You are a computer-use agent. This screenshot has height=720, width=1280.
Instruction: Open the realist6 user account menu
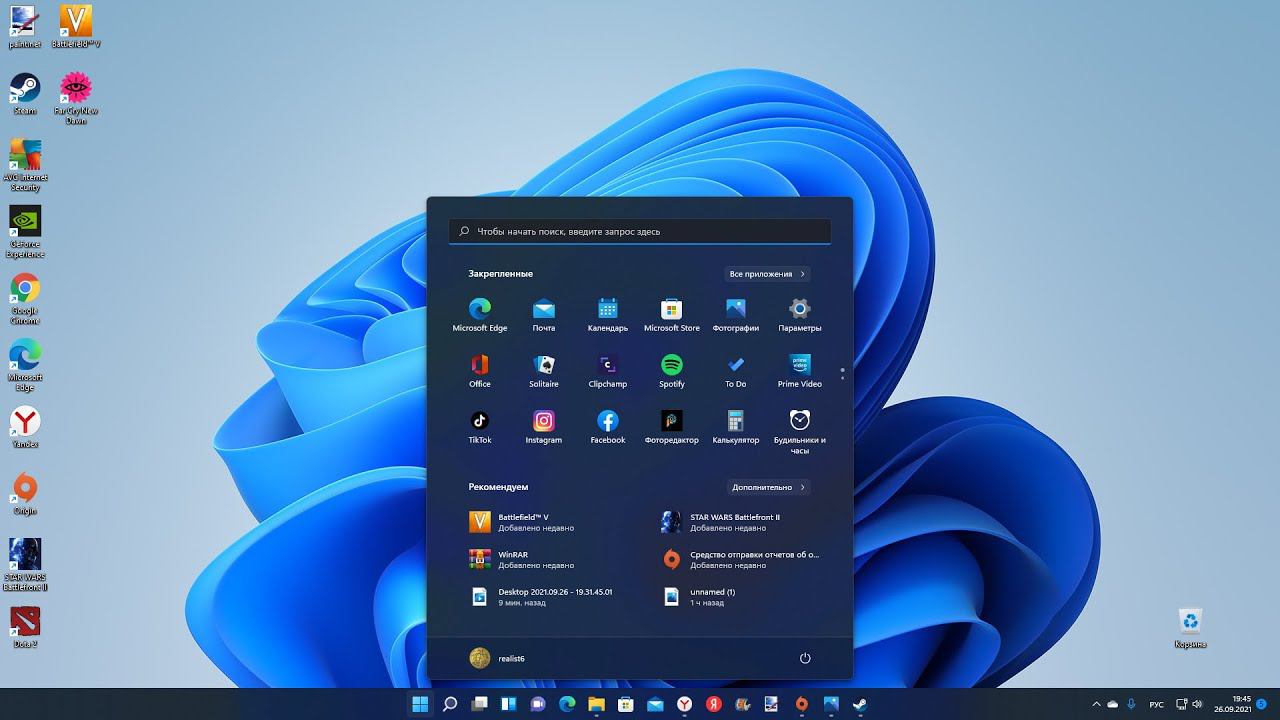tap(497, 658)
